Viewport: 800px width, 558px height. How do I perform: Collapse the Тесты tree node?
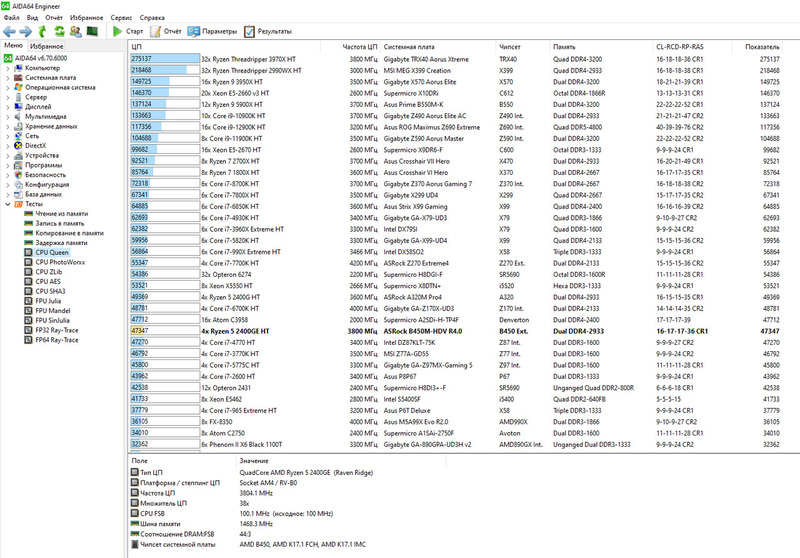tap(8, 204)
